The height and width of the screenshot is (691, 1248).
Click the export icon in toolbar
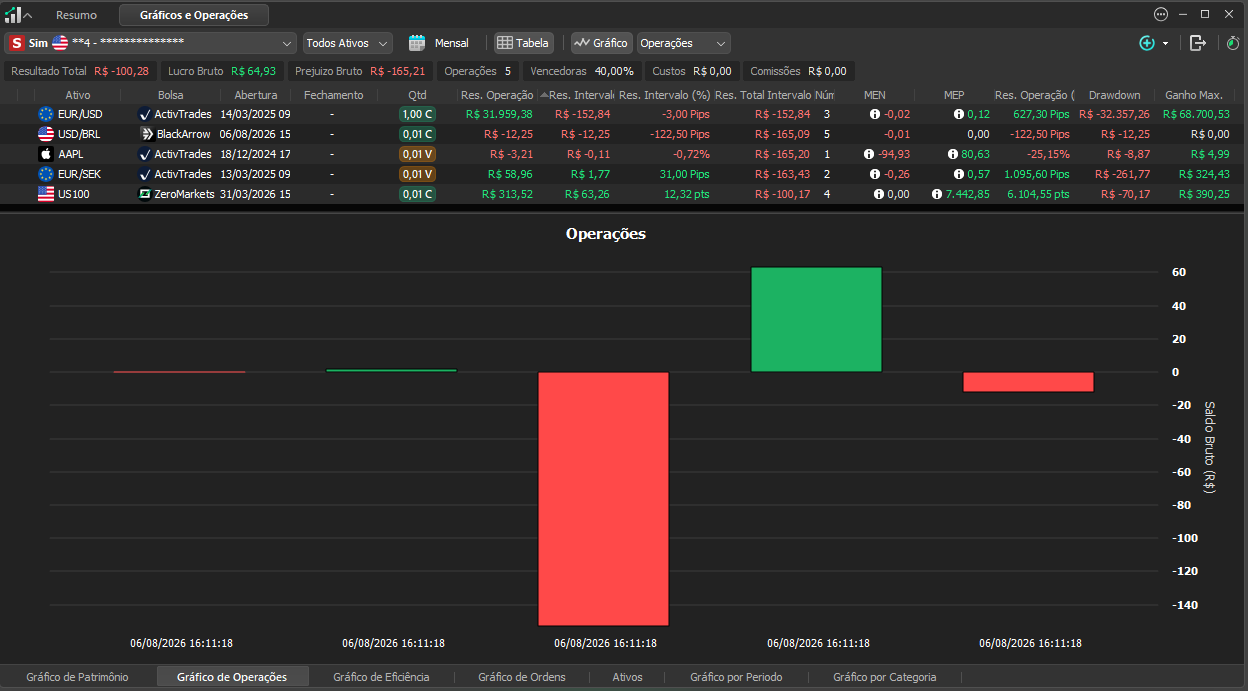click(1198, 43)
